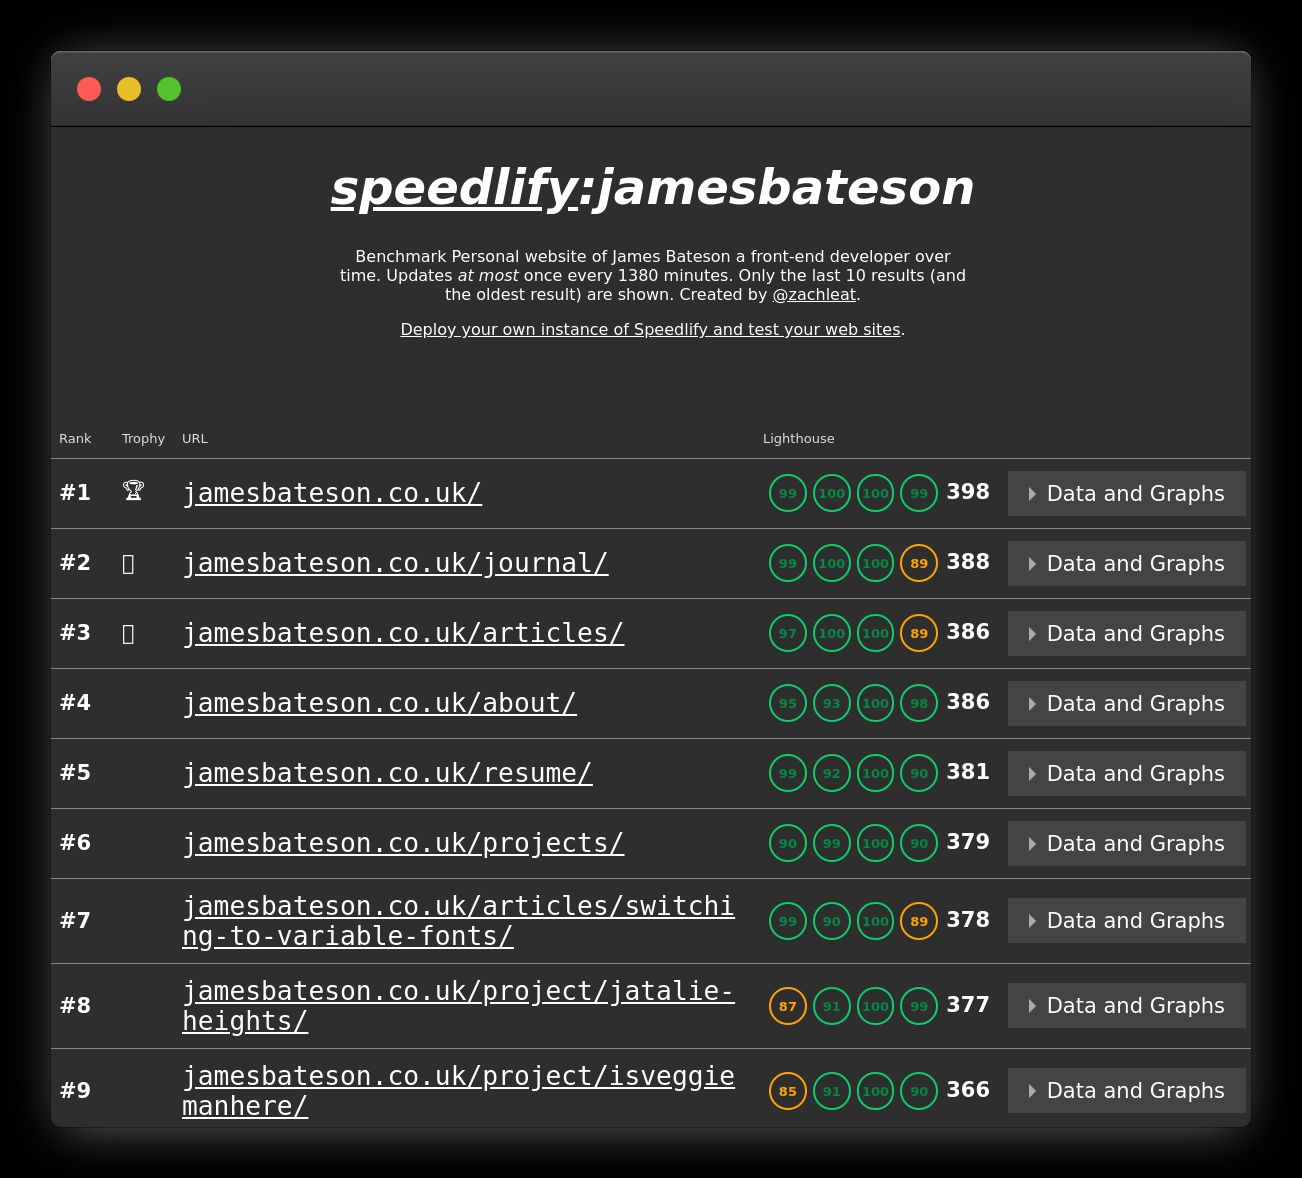Open the project/jatalie-heights/ link
The width and height of the screenshot is (1302, 1178).
click(x=458, y=1006)
